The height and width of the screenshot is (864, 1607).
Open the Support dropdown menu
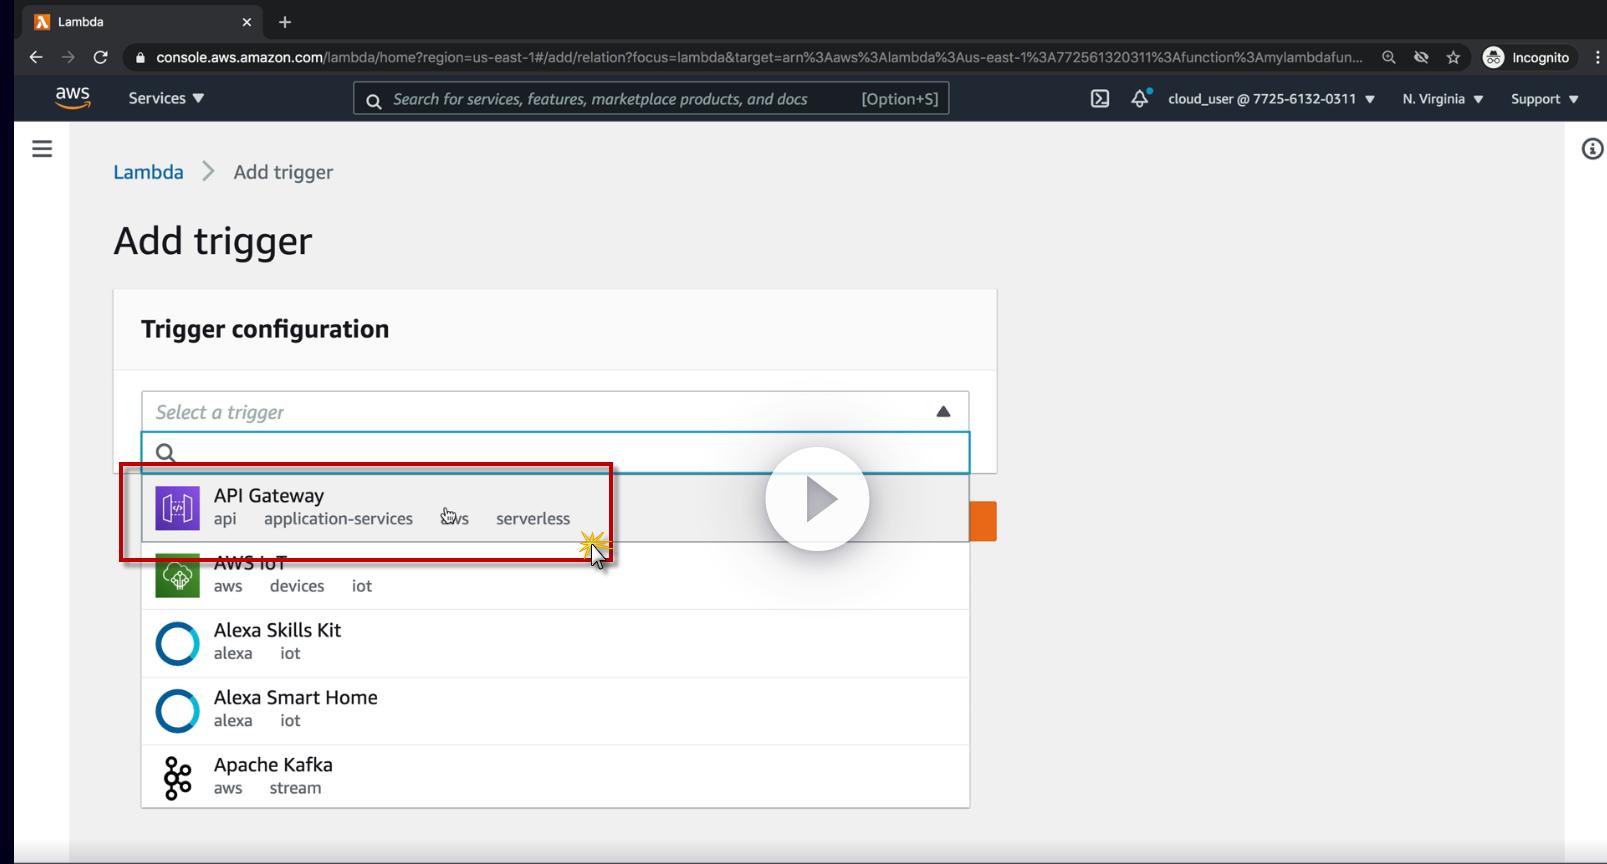click(1545, 99)
